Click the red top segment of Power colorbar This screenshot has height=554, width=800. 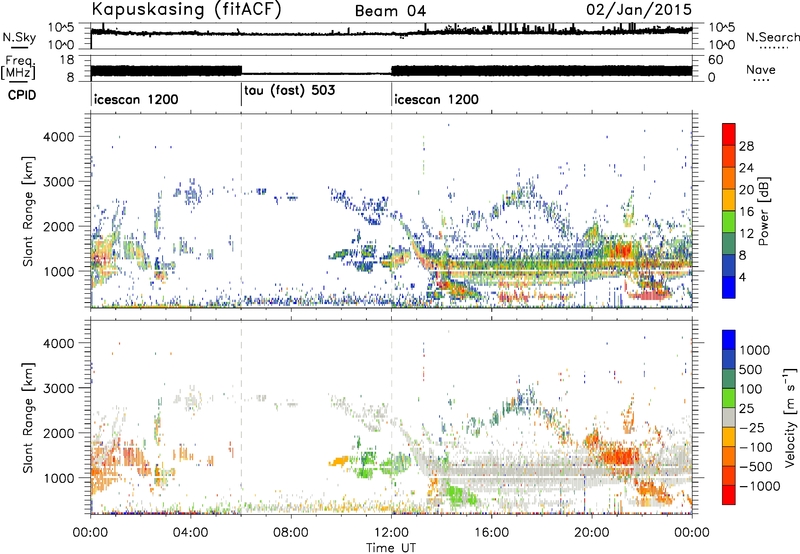click(729, 134)
